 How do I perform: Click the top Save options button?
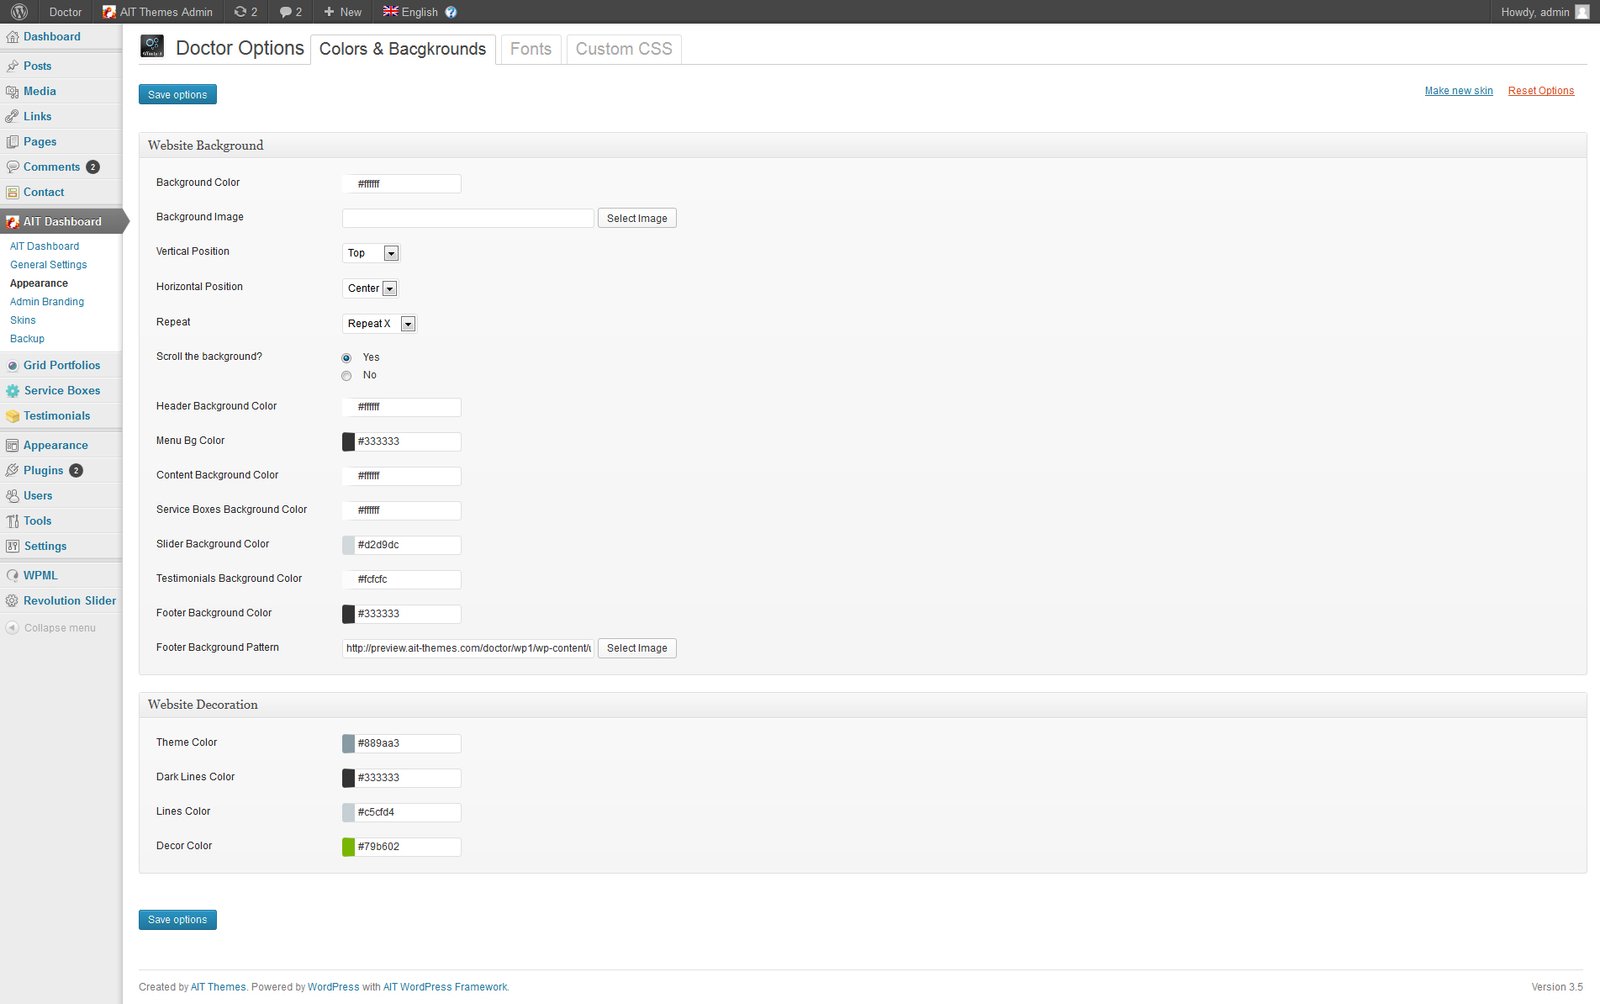tap(178, 95)
